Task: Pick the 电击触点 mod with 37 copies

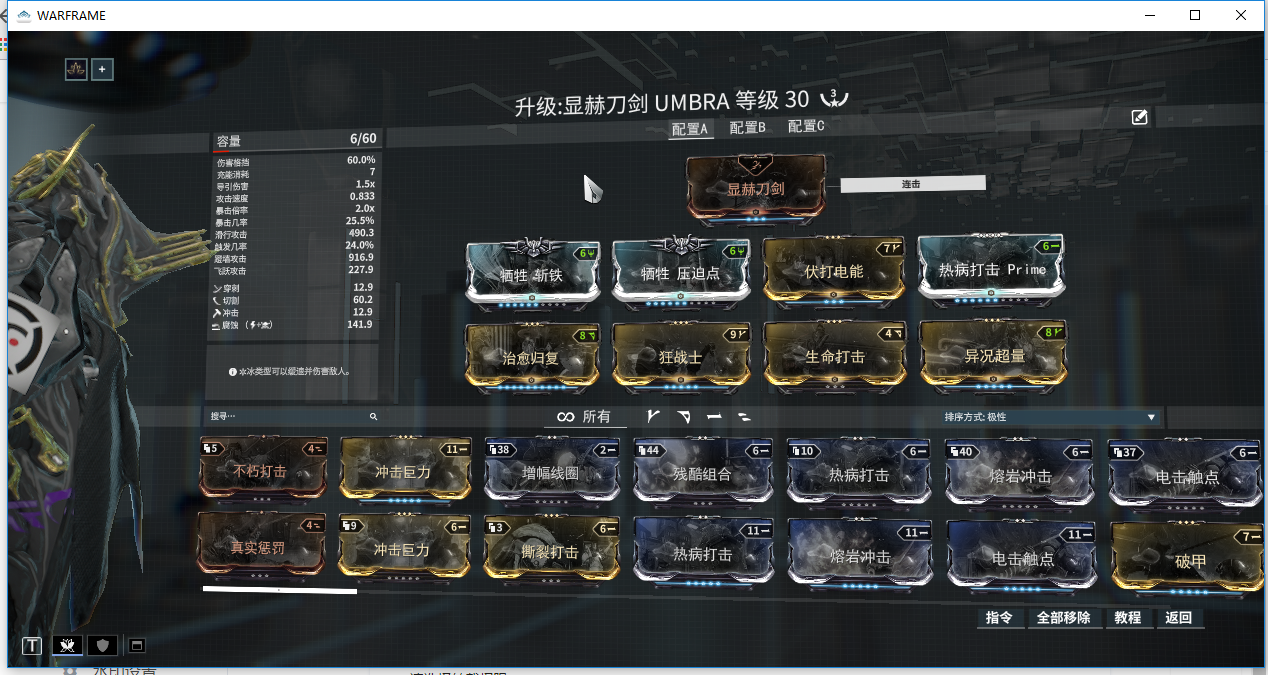Action: (x=1184, y=475)
